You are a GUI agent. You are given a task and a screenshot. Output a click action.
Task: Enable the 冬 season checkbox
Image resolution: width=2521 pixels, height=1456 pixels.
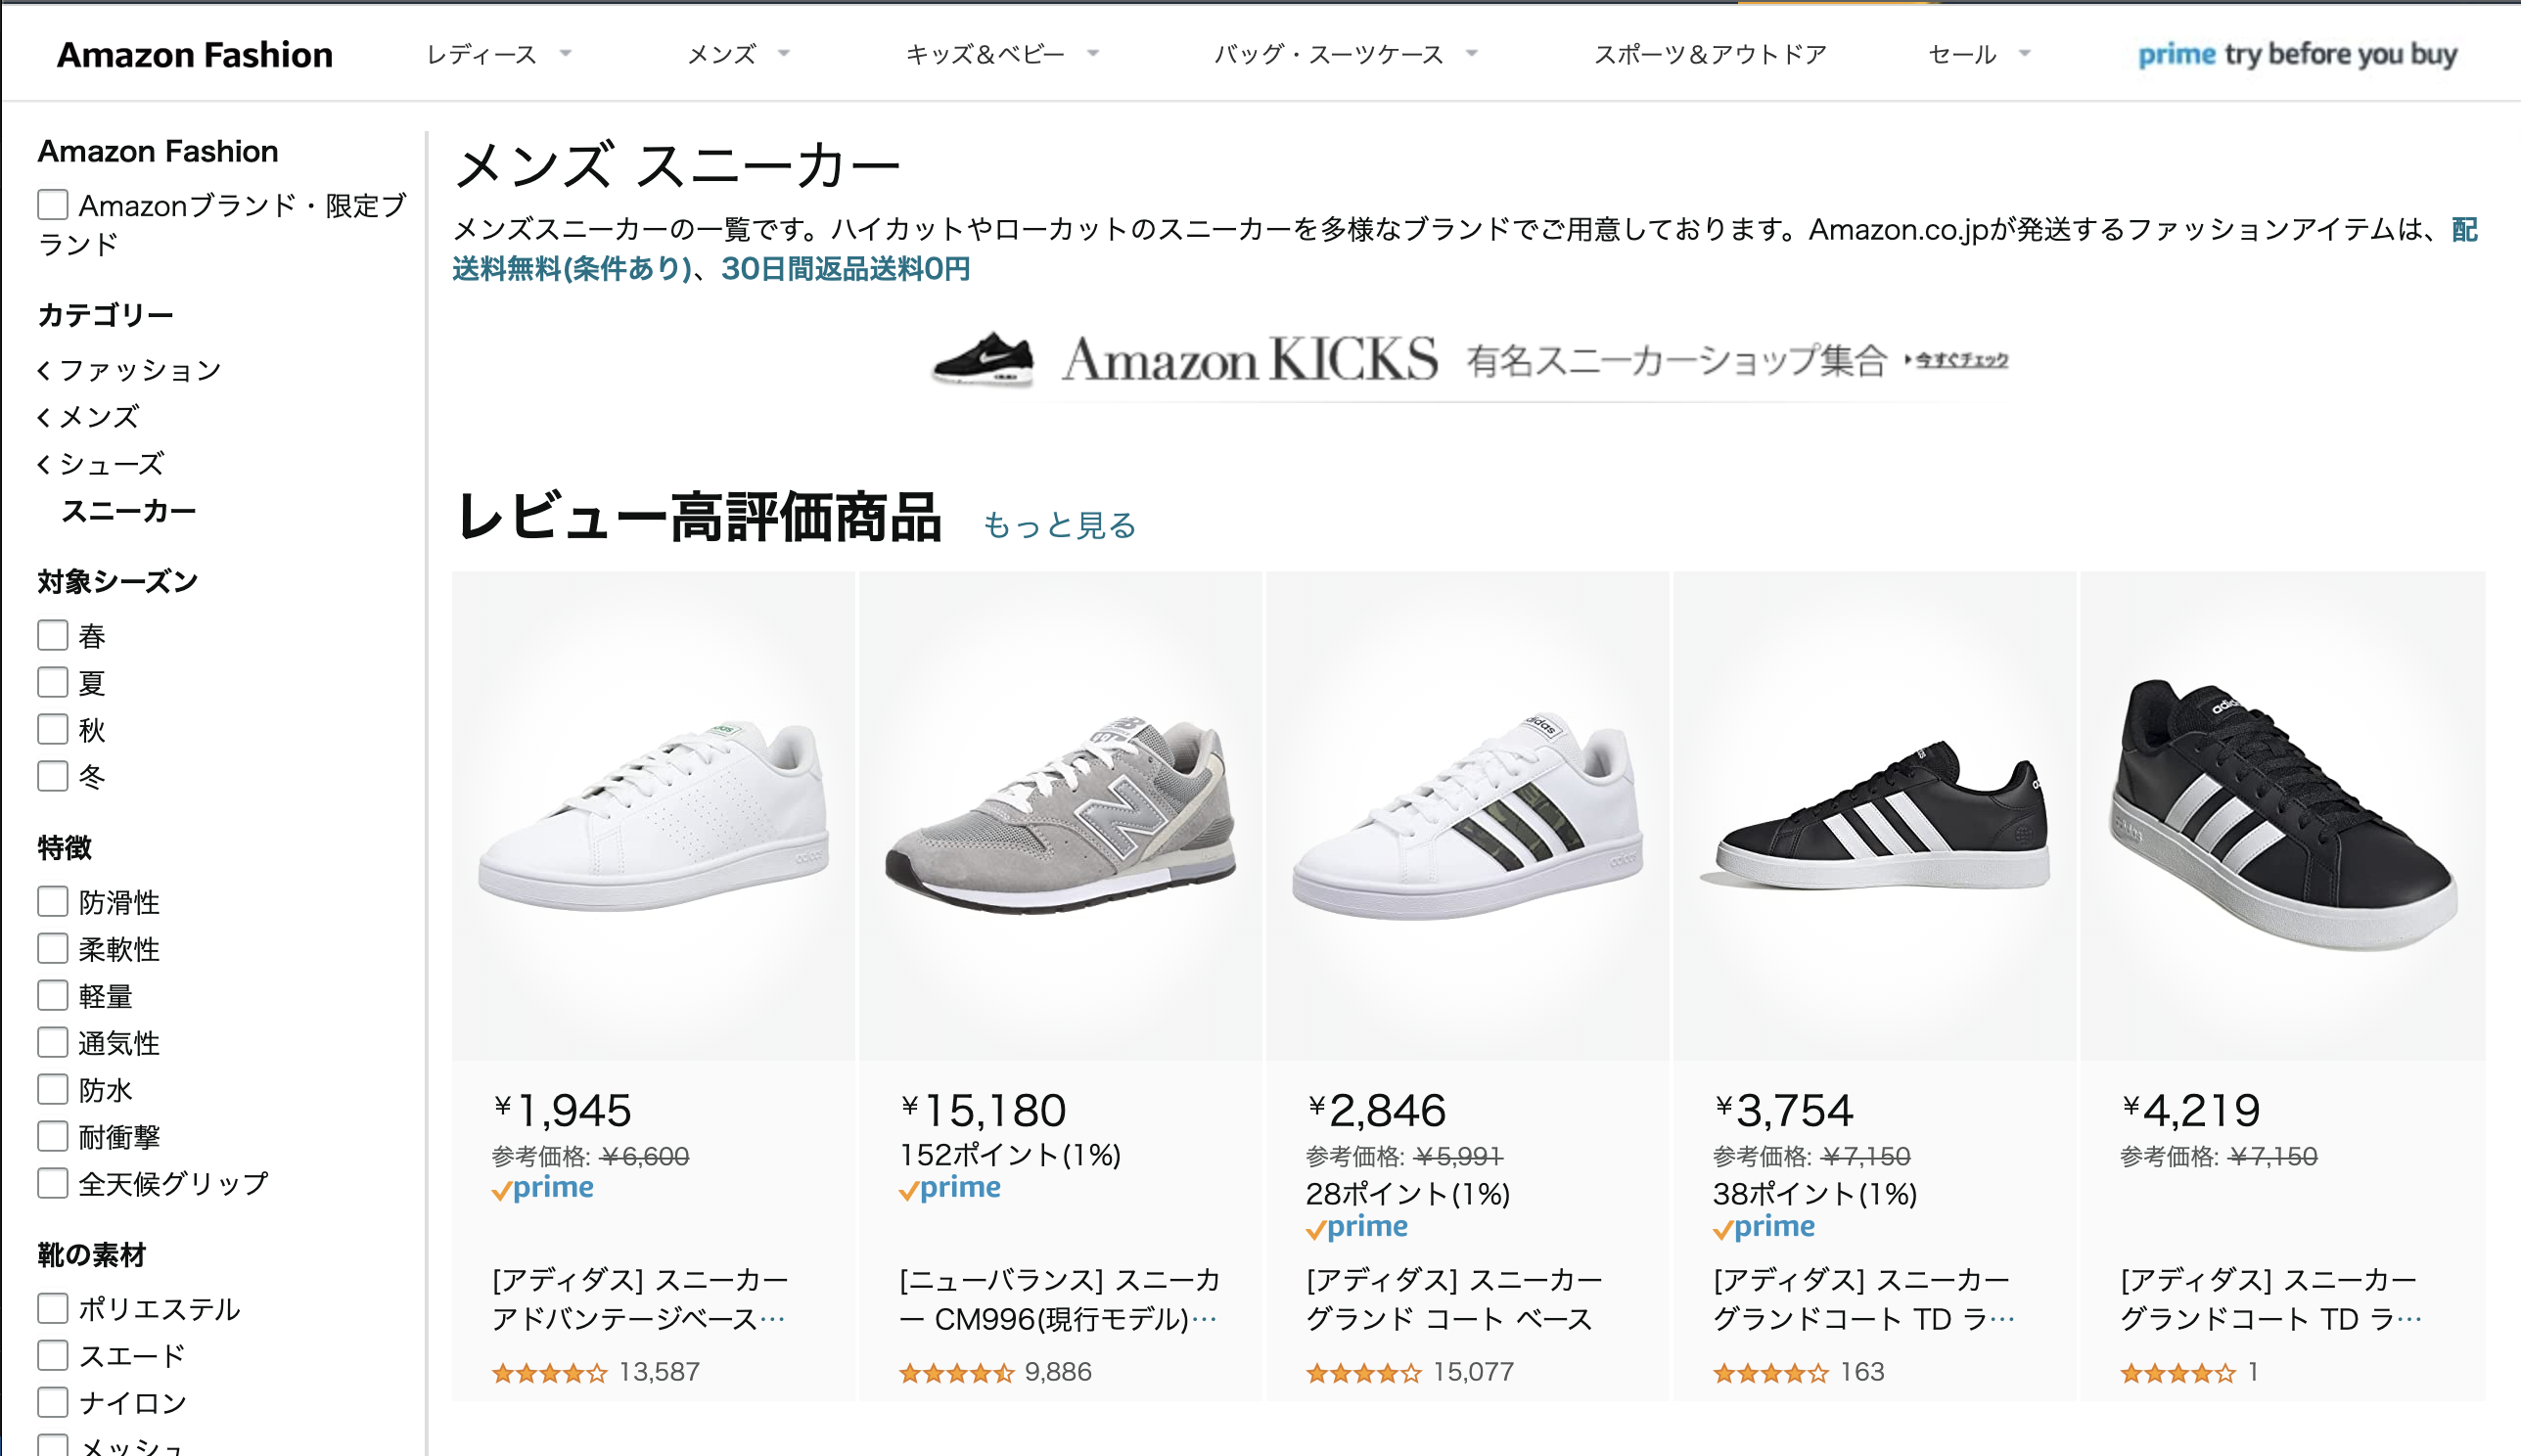click(x=51, y=776)
